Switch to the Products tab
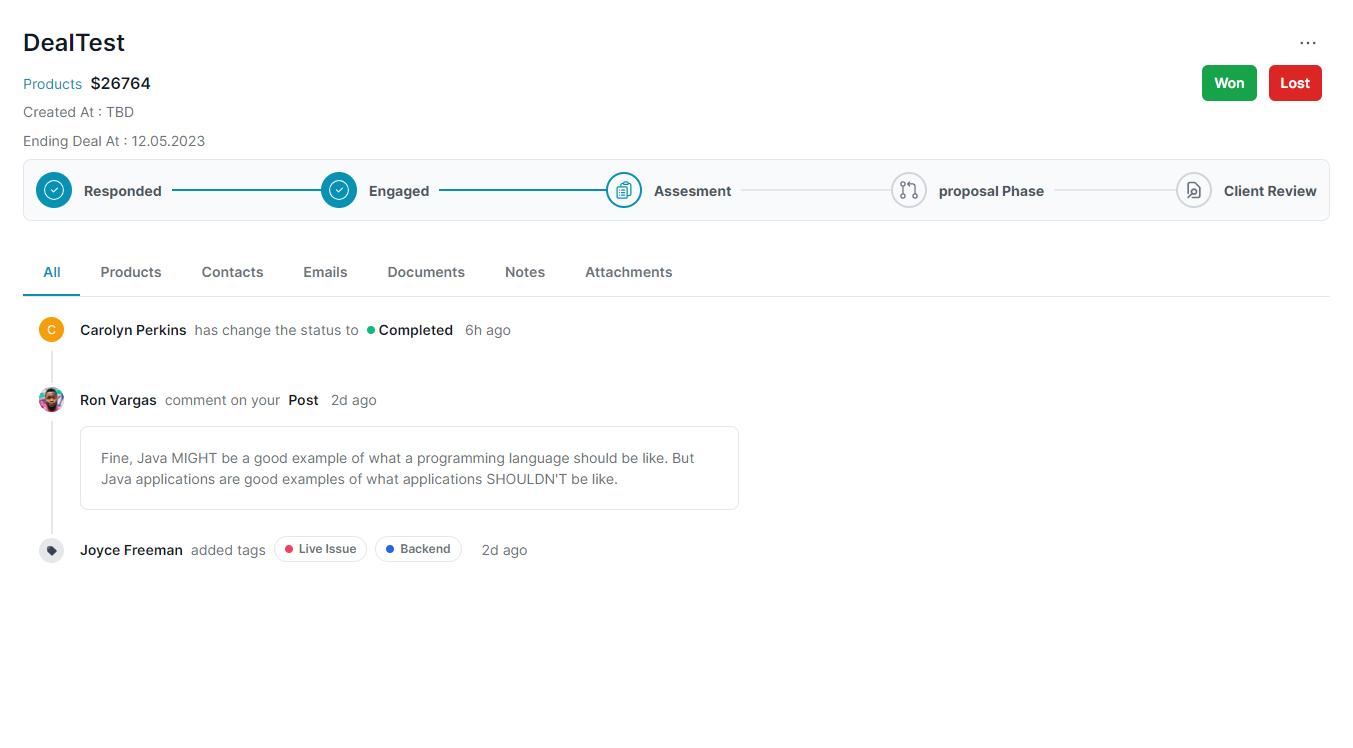 [x=131, y=272]
